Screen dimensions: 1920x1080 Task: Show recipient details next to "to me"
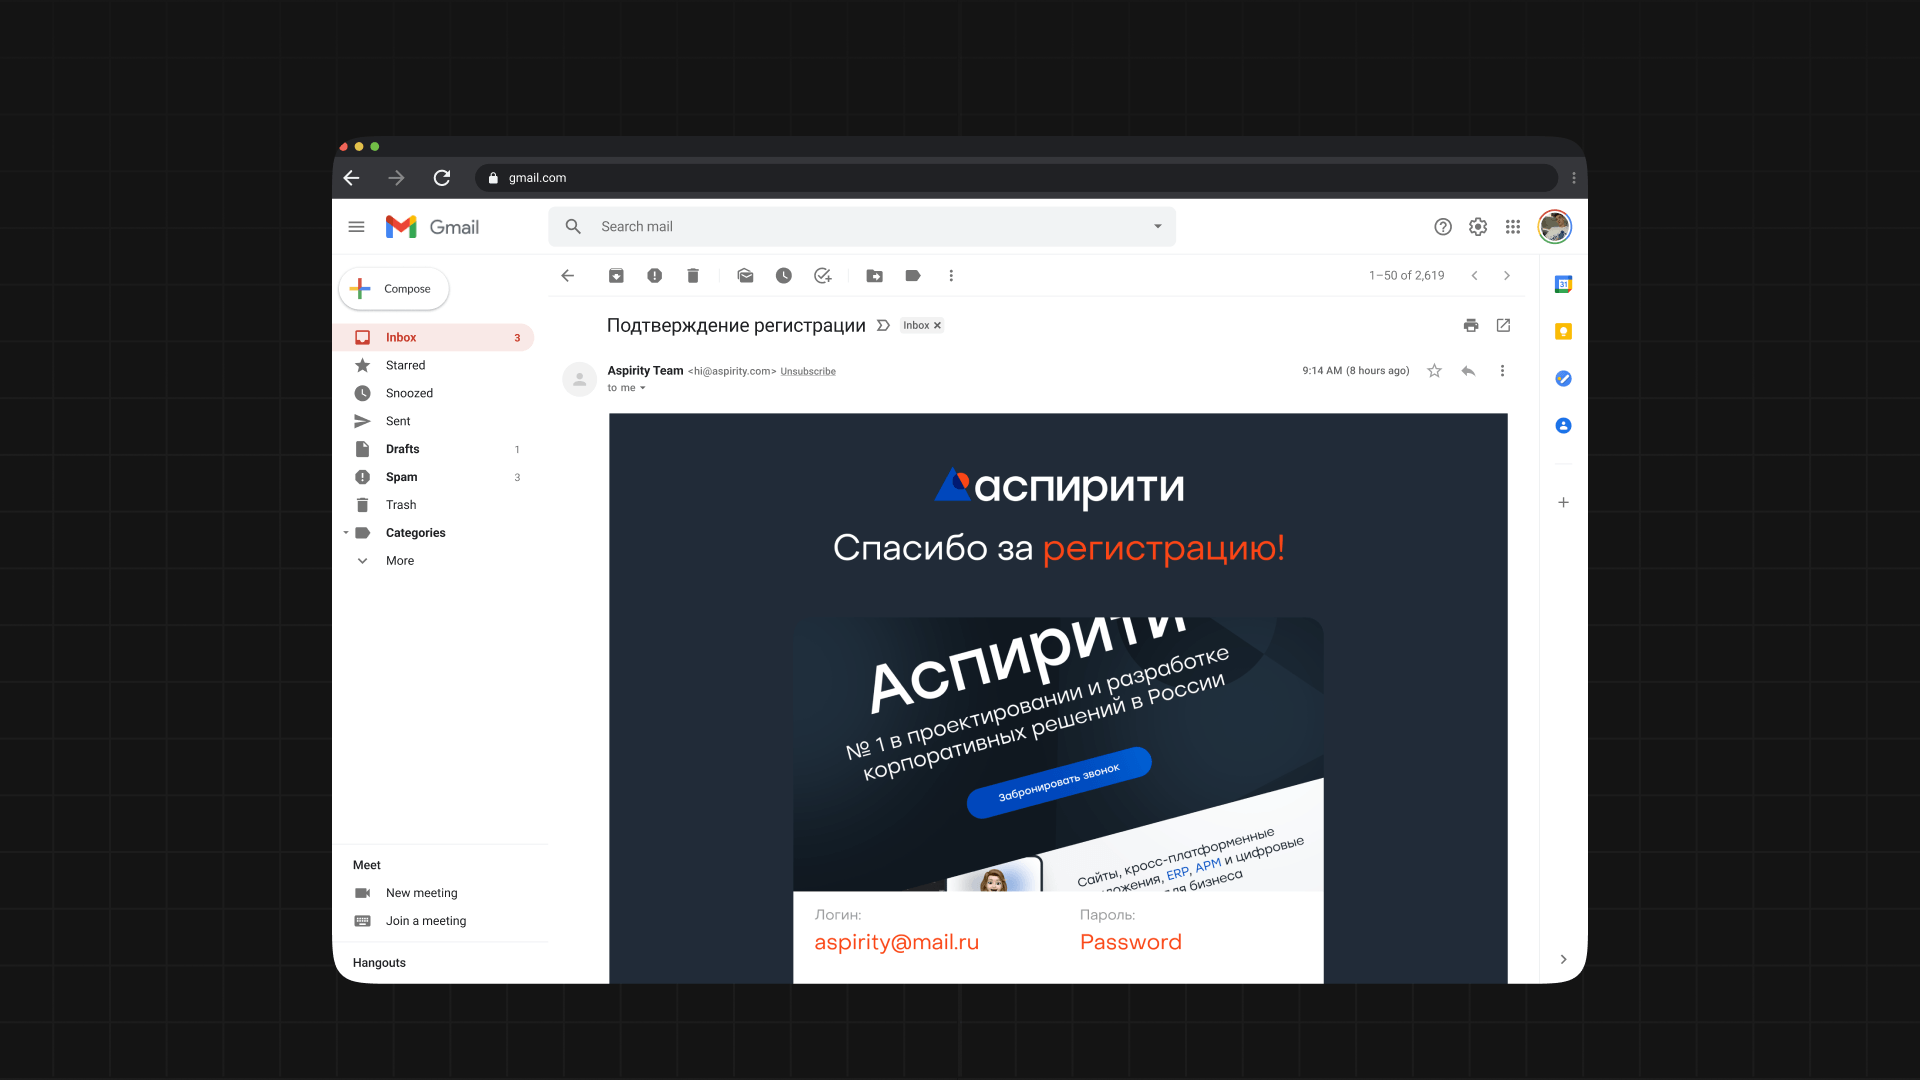click(x=643, y=389)
